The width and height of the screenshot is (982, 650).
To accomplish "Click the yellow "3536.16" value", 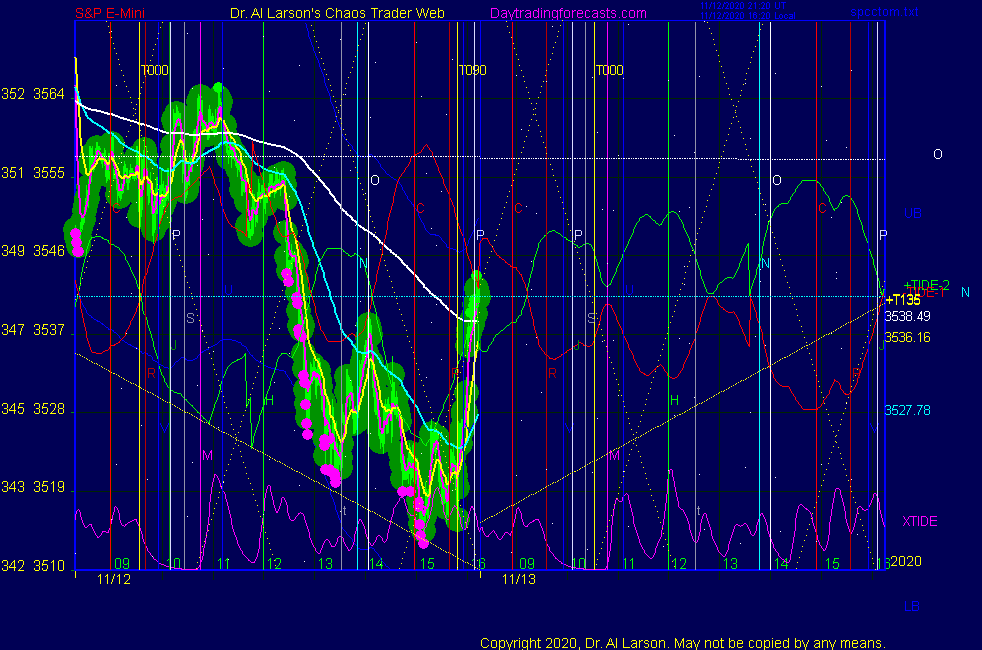I will [907, 338].
